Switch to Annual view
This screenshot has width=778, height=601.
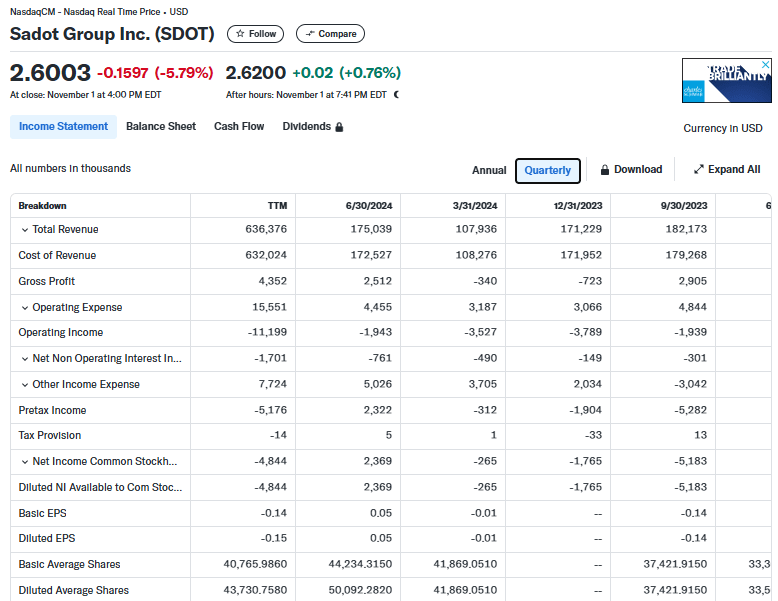pos(489,170)
